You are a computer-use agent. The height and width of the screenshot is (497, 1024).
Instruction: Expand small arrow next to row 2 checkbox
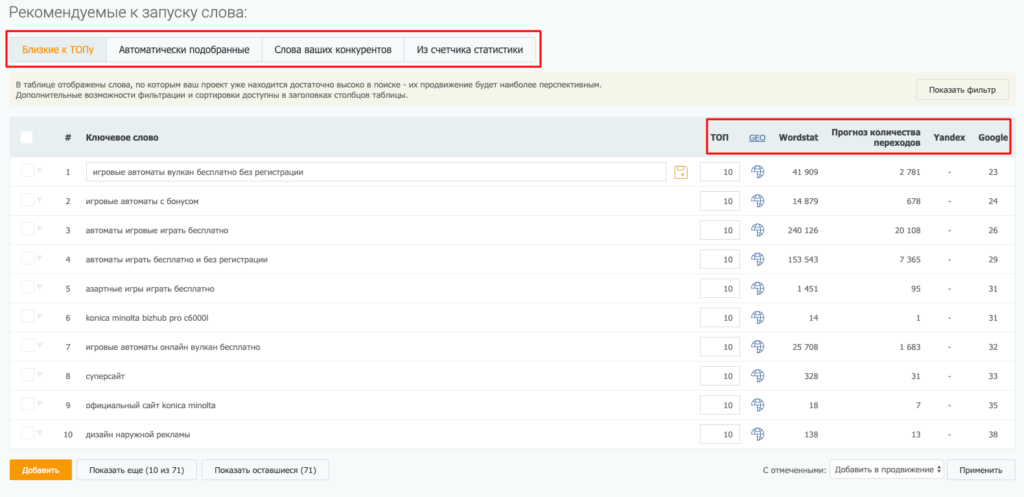pos(39,200)
